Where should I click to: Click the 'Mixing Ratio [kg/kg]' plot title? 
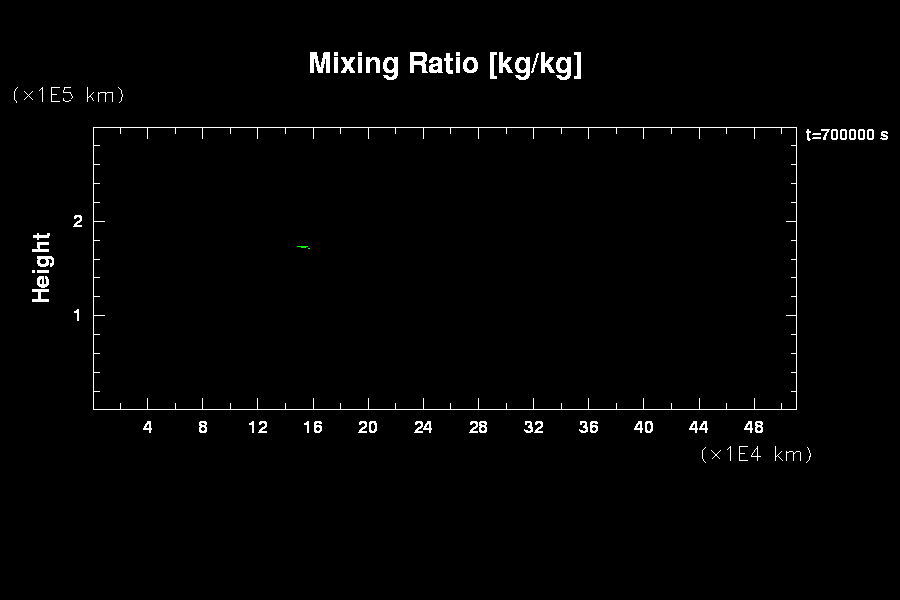pyautogui.click(x=445, y=64)
